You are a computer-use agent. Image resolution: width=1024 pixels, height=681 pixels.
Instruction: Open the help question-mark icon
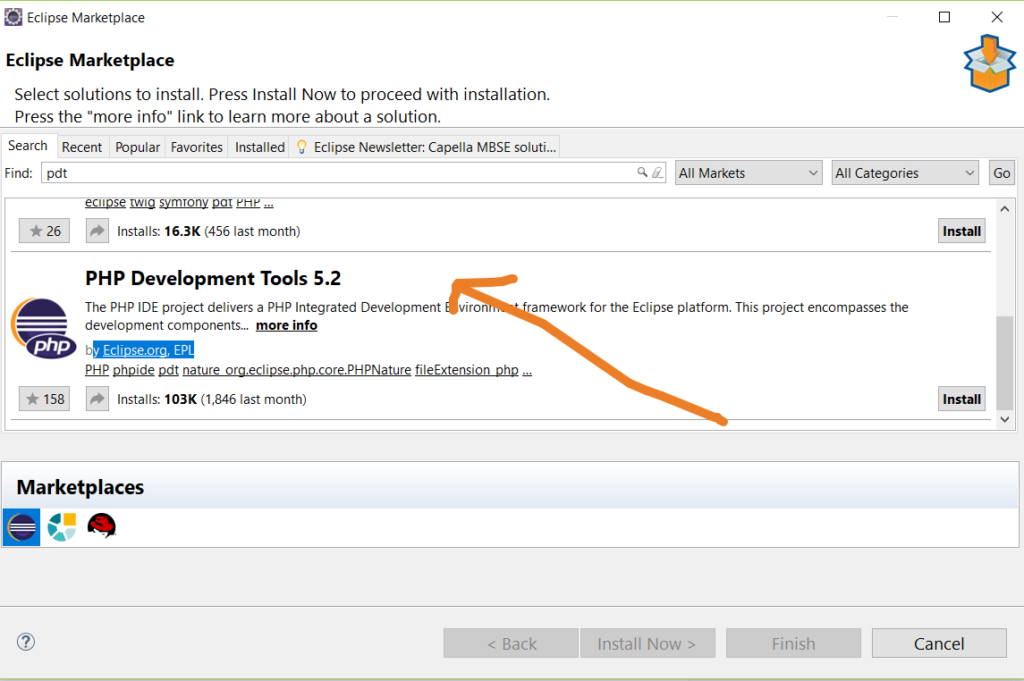pyautogui.click(x=24, y=642)
